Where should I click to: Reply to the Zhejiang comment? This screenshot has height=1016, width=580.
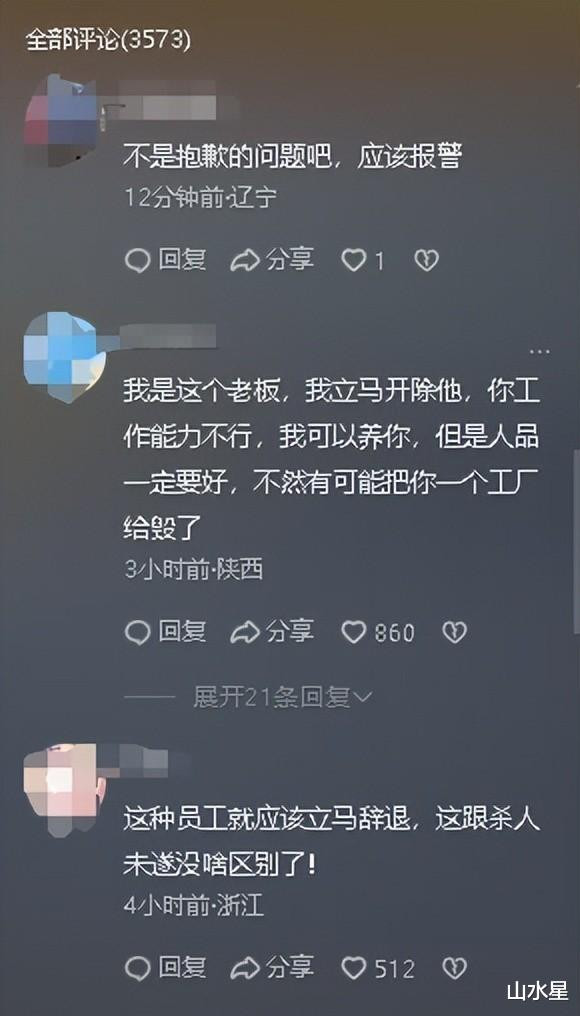tap(165, 968)
